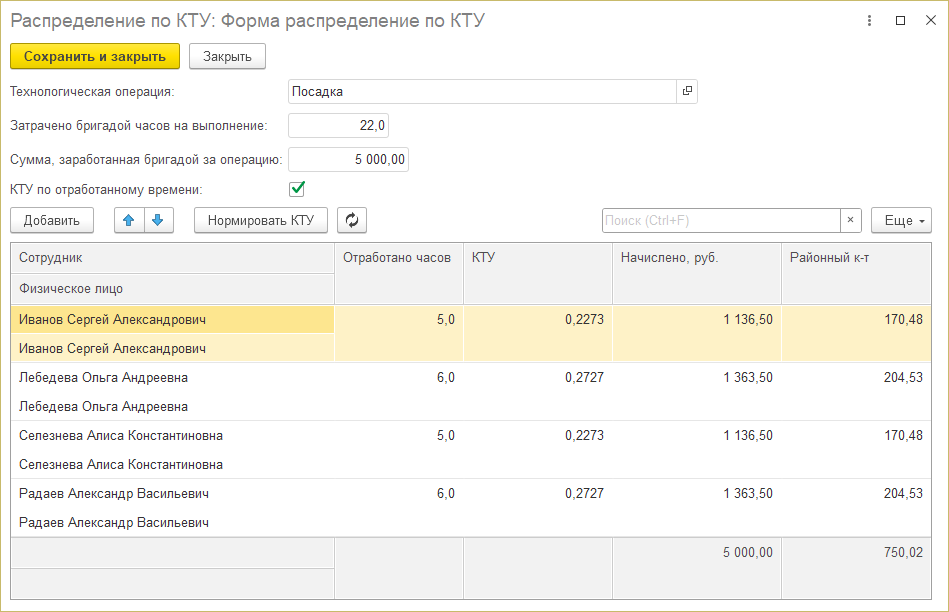This screenshot has height=612, width=949.
Task: Open the kebab menu in title bar
Action: coord(869,21)
